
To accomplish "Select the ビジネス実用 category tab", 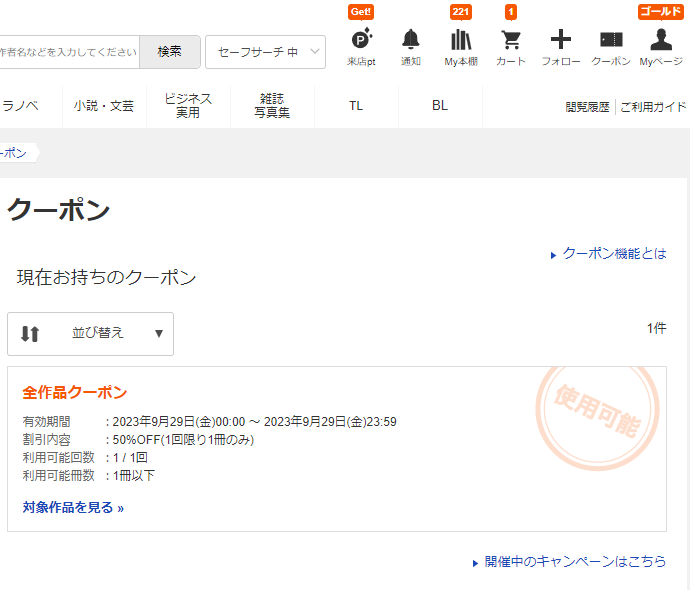I will (188, 106).
